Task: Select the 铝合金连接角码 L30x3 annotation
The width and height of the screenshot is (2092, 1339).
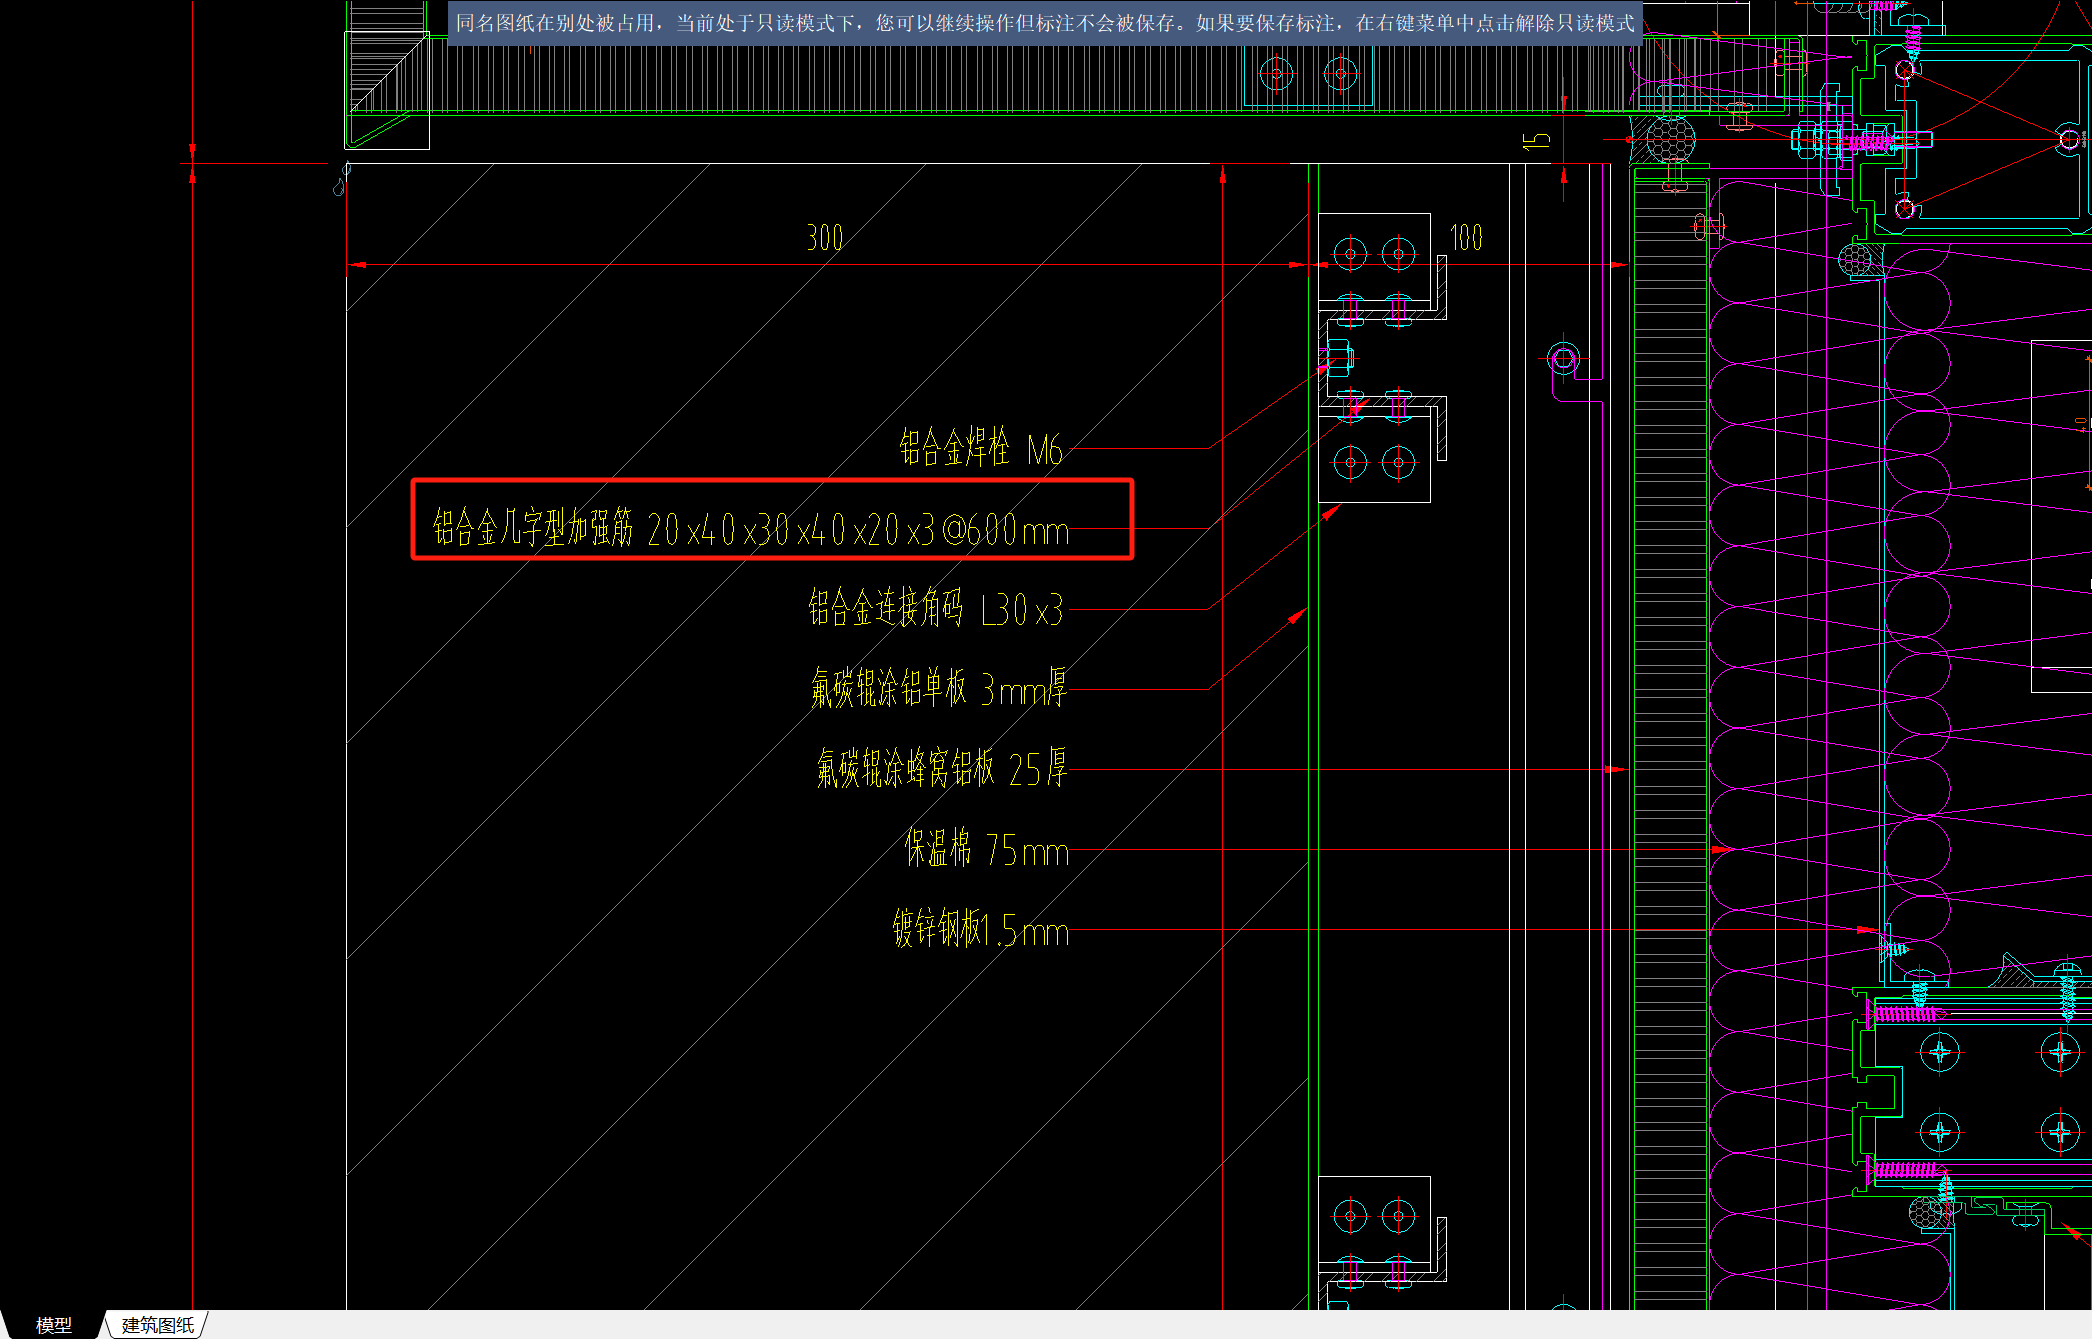Action: coord(935,608)
